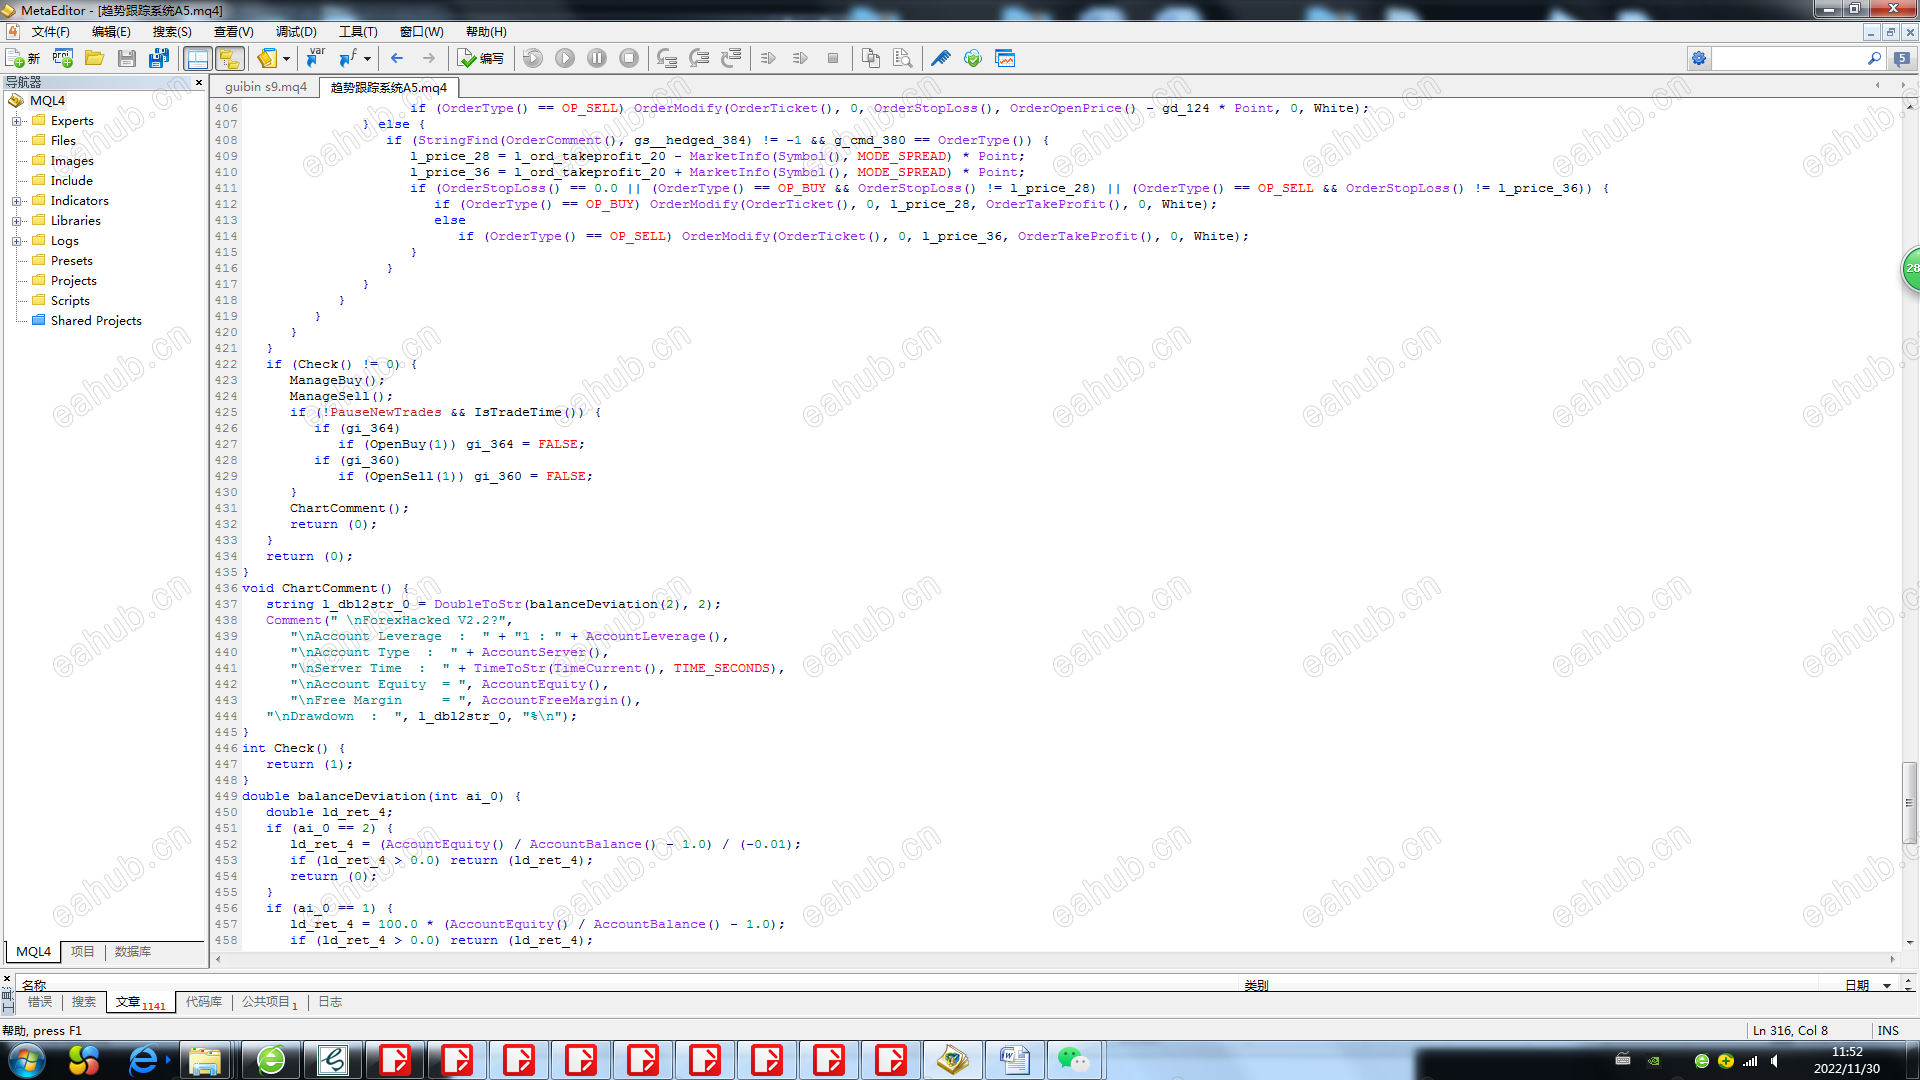Click the WeChat icon in taskbar

coord(1074,1060)
